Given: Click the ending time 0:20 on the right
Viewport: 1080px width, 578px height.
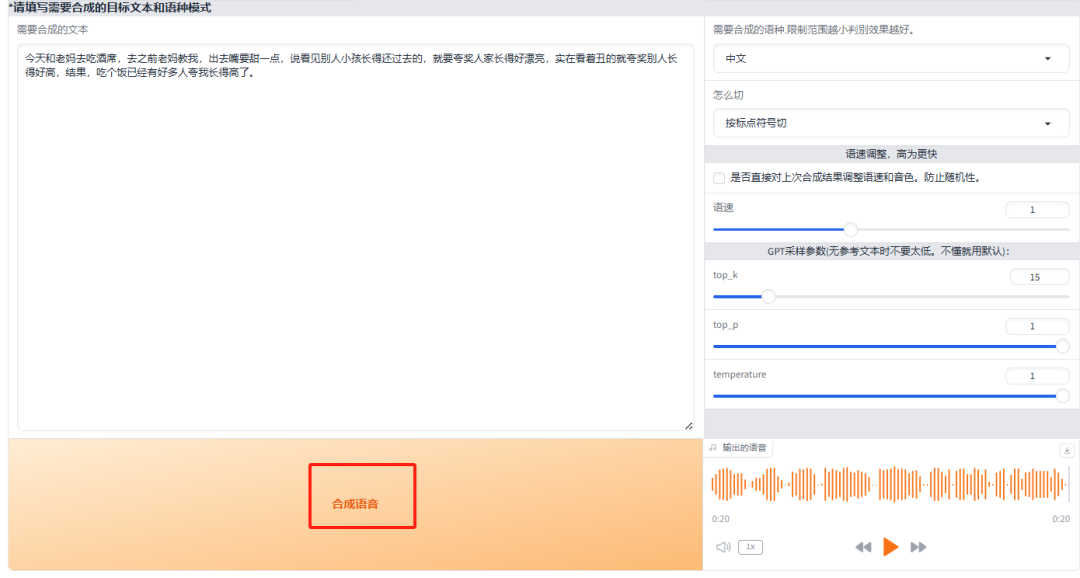Looking at the screenshot, I should (x=1061, y=519).
